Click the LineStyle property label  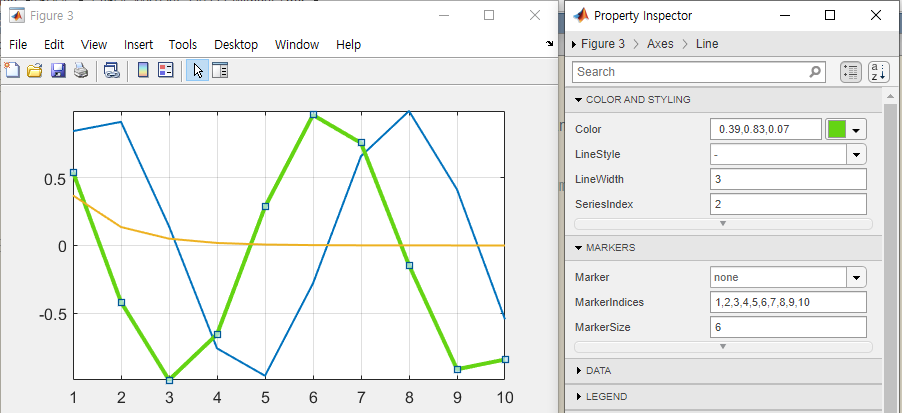tap(598, 154)
